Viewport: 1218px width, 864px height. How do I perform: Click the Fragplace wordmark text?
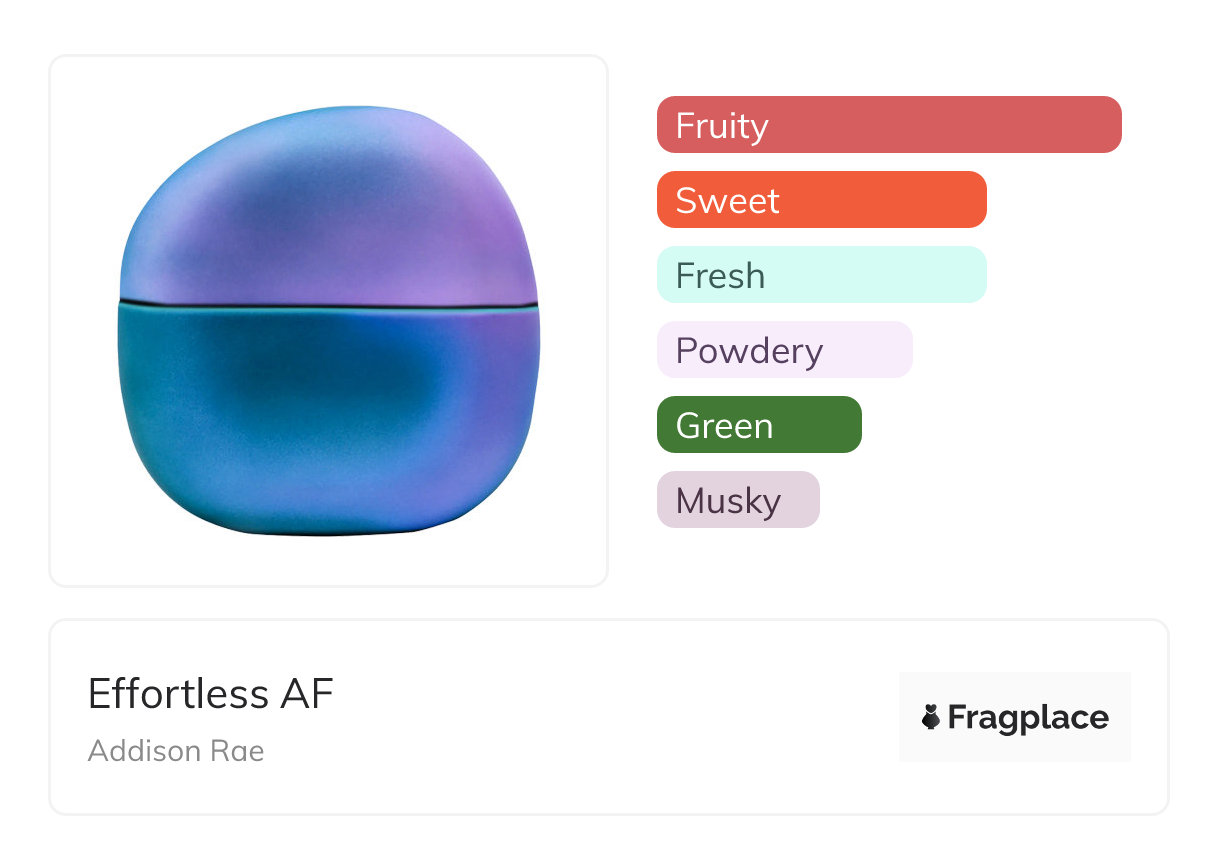pyautogui.click(x=1028, y=717)
